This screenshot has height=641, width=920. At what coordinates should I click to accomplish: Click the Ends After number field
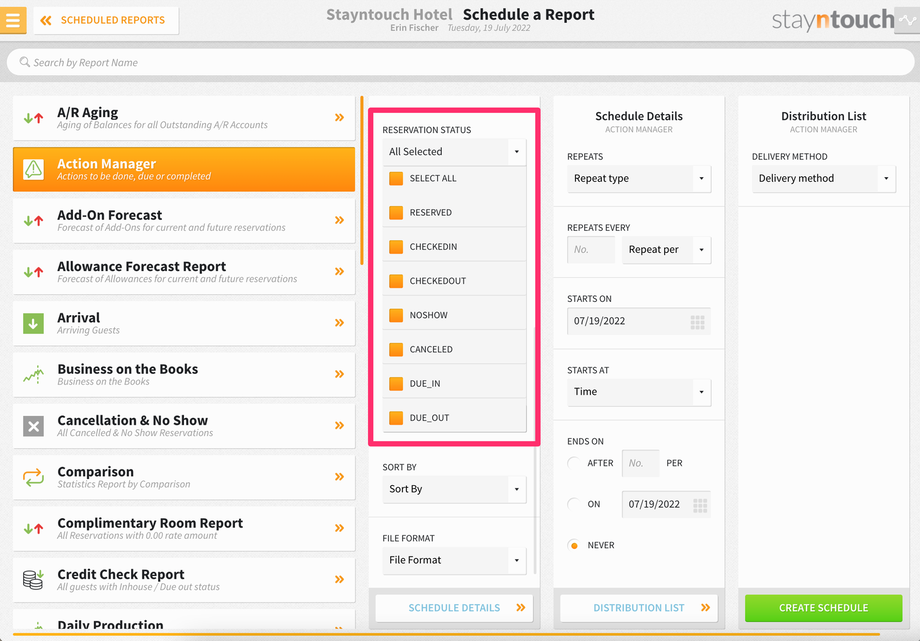pos(641,463)
